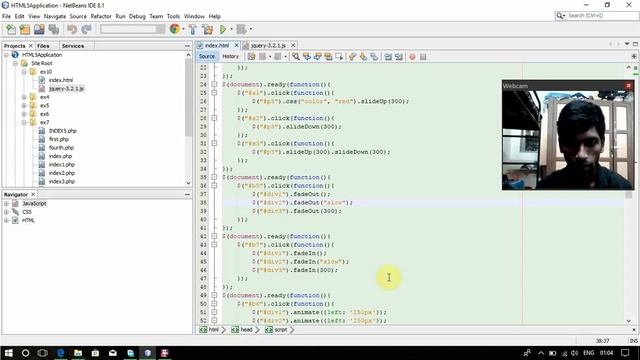This screenshot has width=640, height=360.
Task: Open the Navigate menu
Action: pos(55,16)
